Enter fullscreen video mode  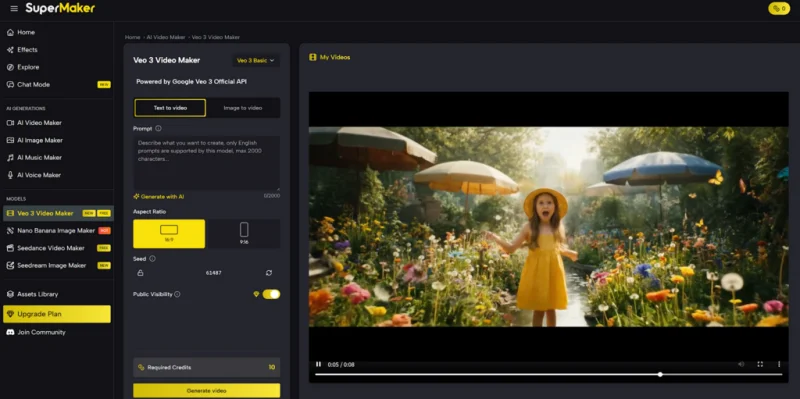coord(760,364)
